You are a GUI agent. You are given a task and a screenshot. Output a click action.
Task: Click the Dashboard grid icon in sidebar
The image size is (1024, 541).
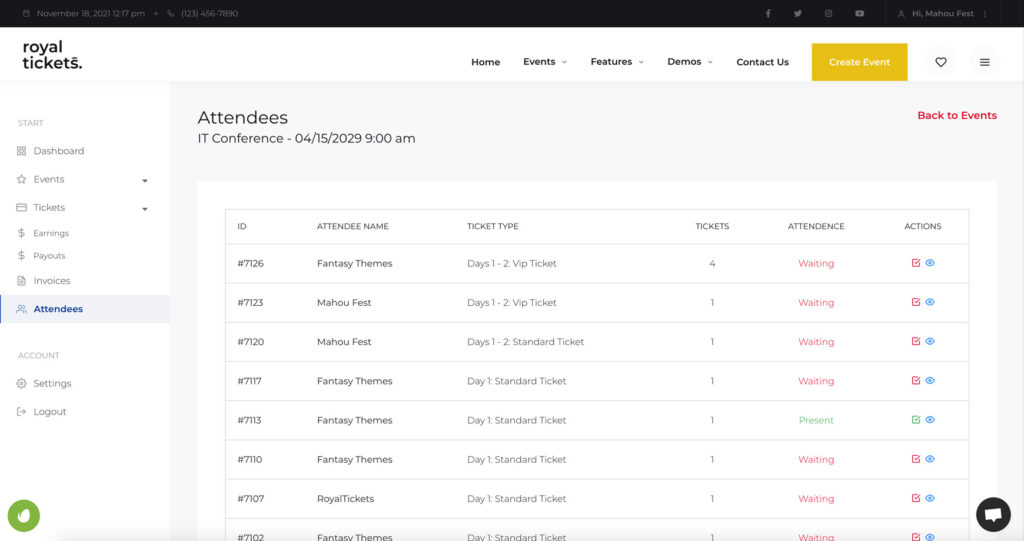pyautogui.click(x=22, y=151)
